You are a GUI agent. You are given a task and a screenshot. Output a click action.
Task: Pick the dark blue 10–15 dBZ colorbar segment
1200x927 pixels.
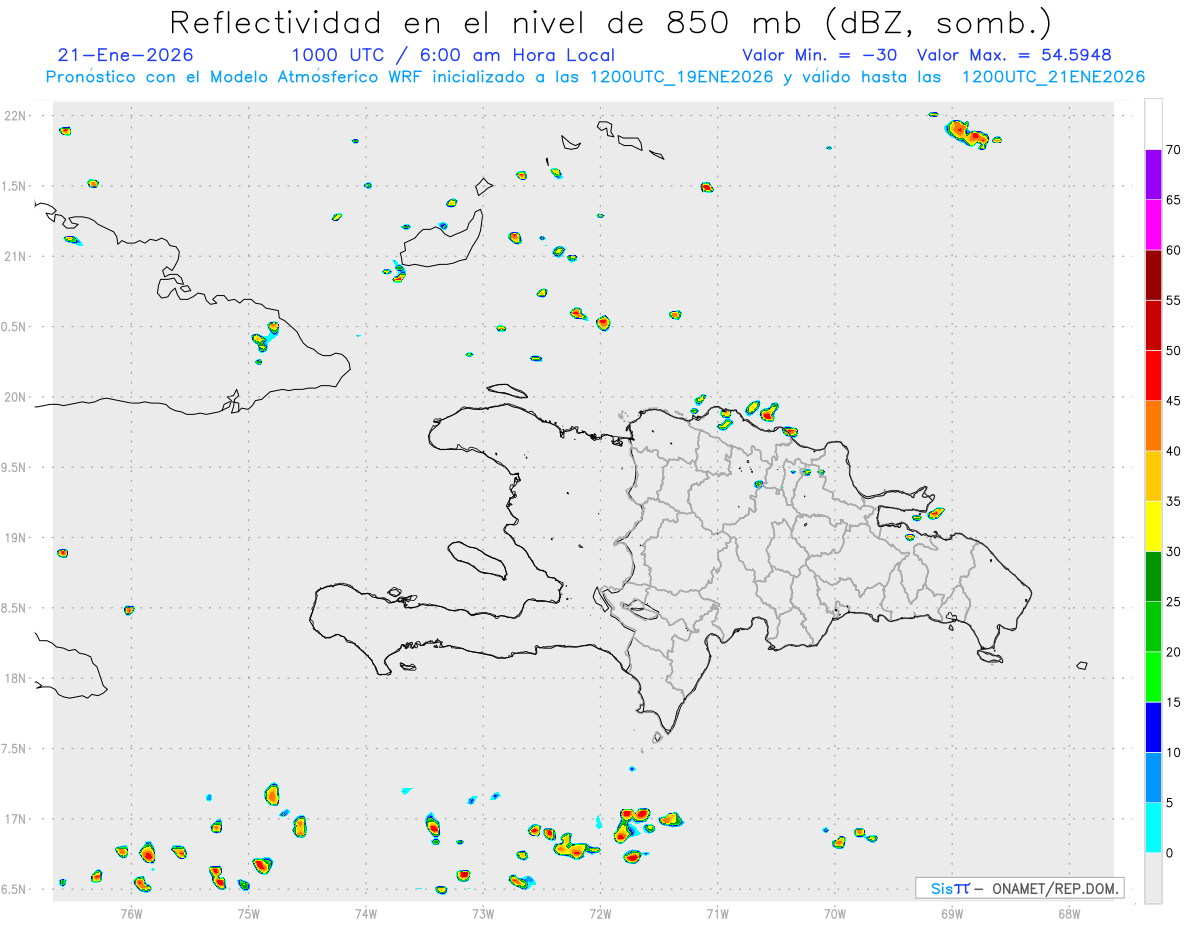click(x=1153, y=727)
